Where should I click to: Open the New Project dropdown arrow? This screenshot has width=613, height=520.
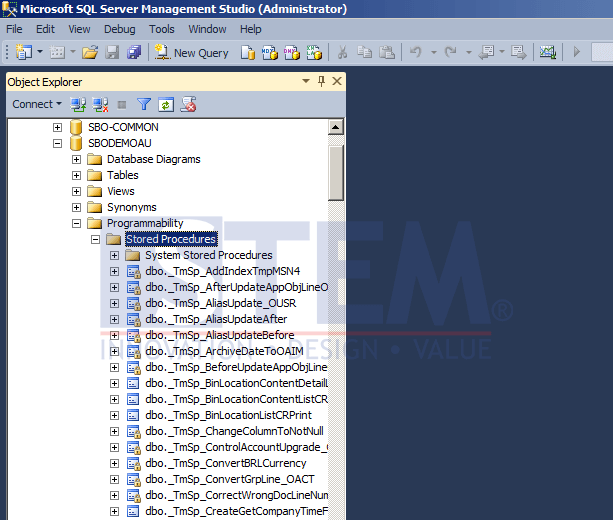pyautogui.click(x=40, y=51)
